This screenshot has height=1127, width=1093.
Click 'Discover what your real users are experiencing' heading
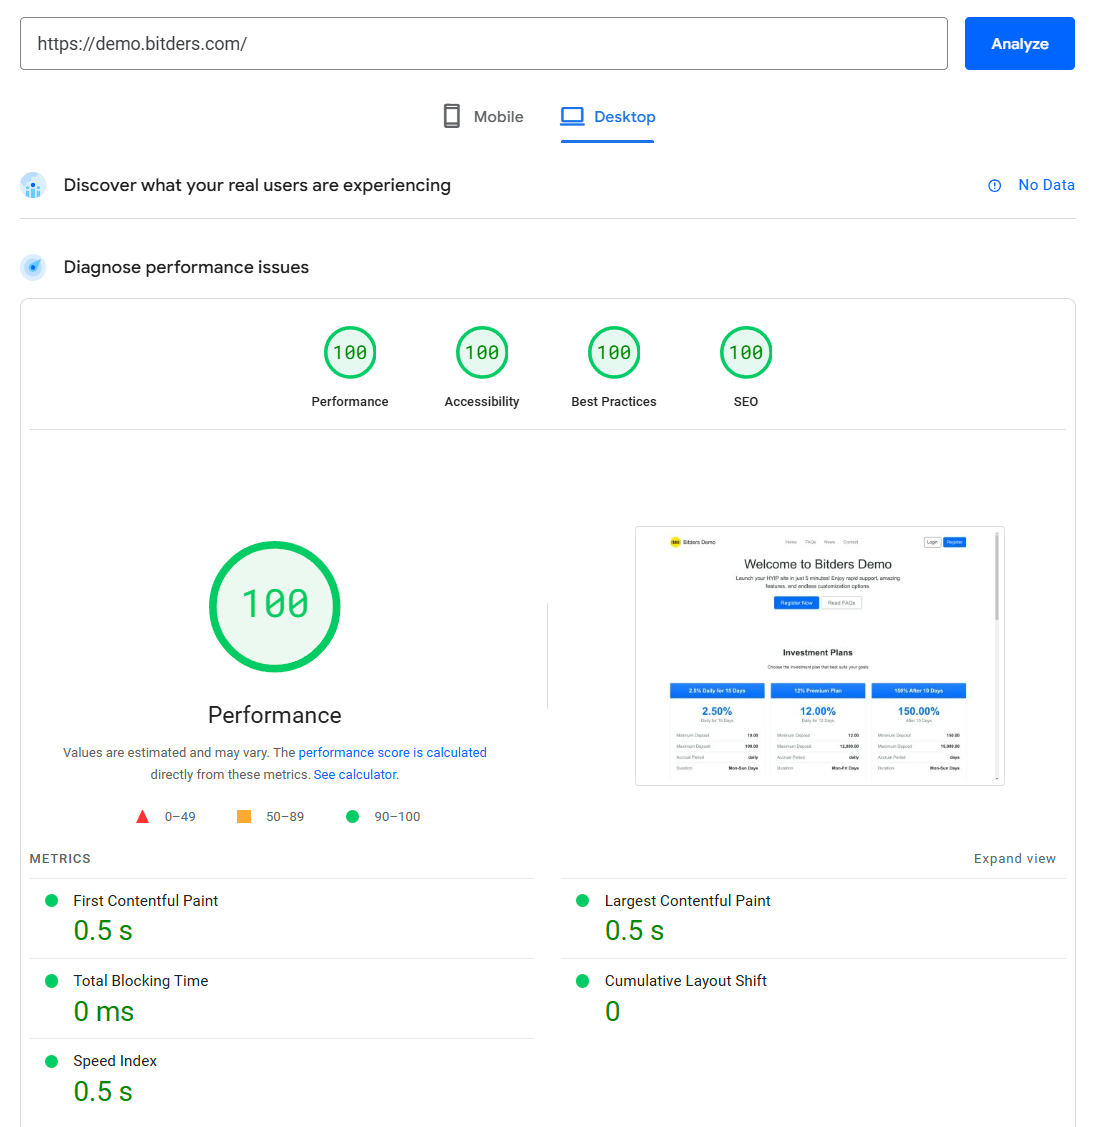coord(257,185)
